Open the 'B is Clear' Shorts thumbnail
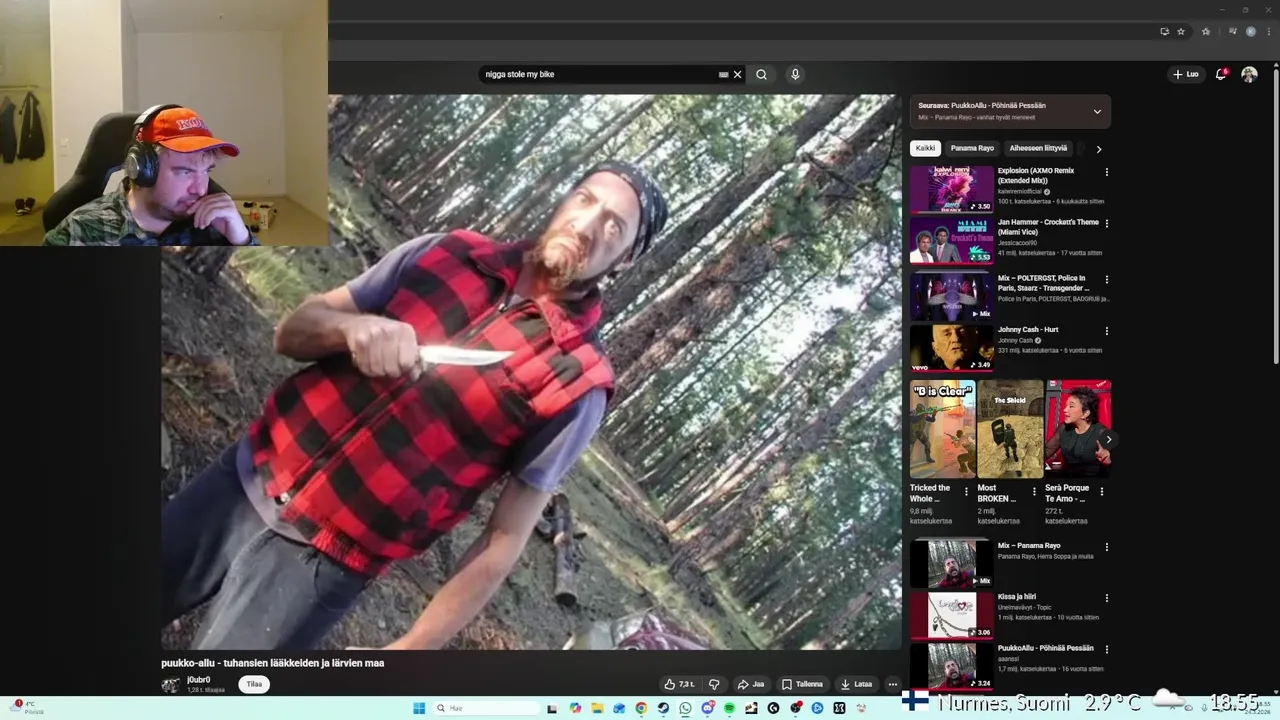The height and width of the screenshot is (720, 1280). pyautogui.click(x=942, y=429)
